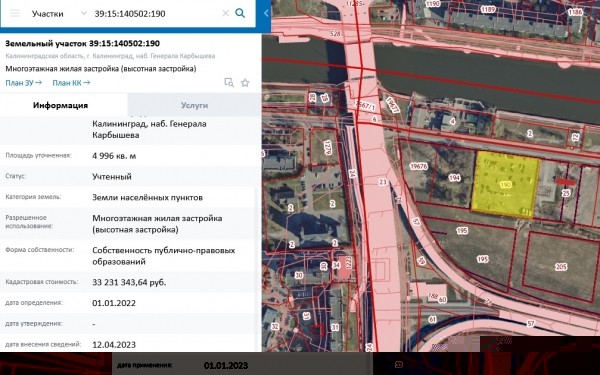Open the План ЗУ link

23,83
